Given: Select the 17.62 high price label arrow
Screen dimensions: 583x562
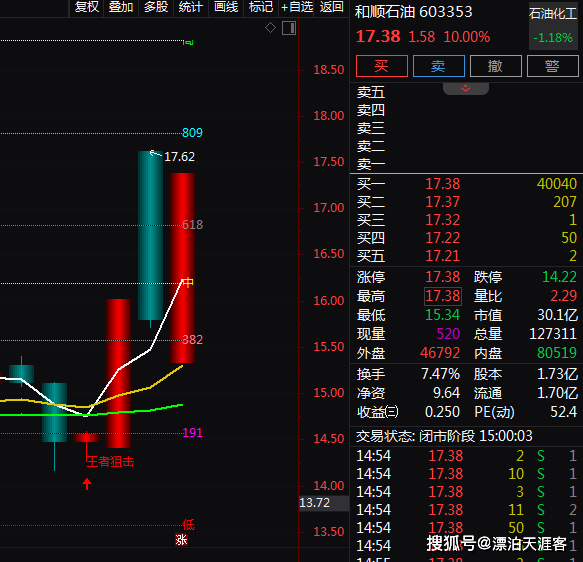Looking at the screenshot, I should click(x=156, y=154).
